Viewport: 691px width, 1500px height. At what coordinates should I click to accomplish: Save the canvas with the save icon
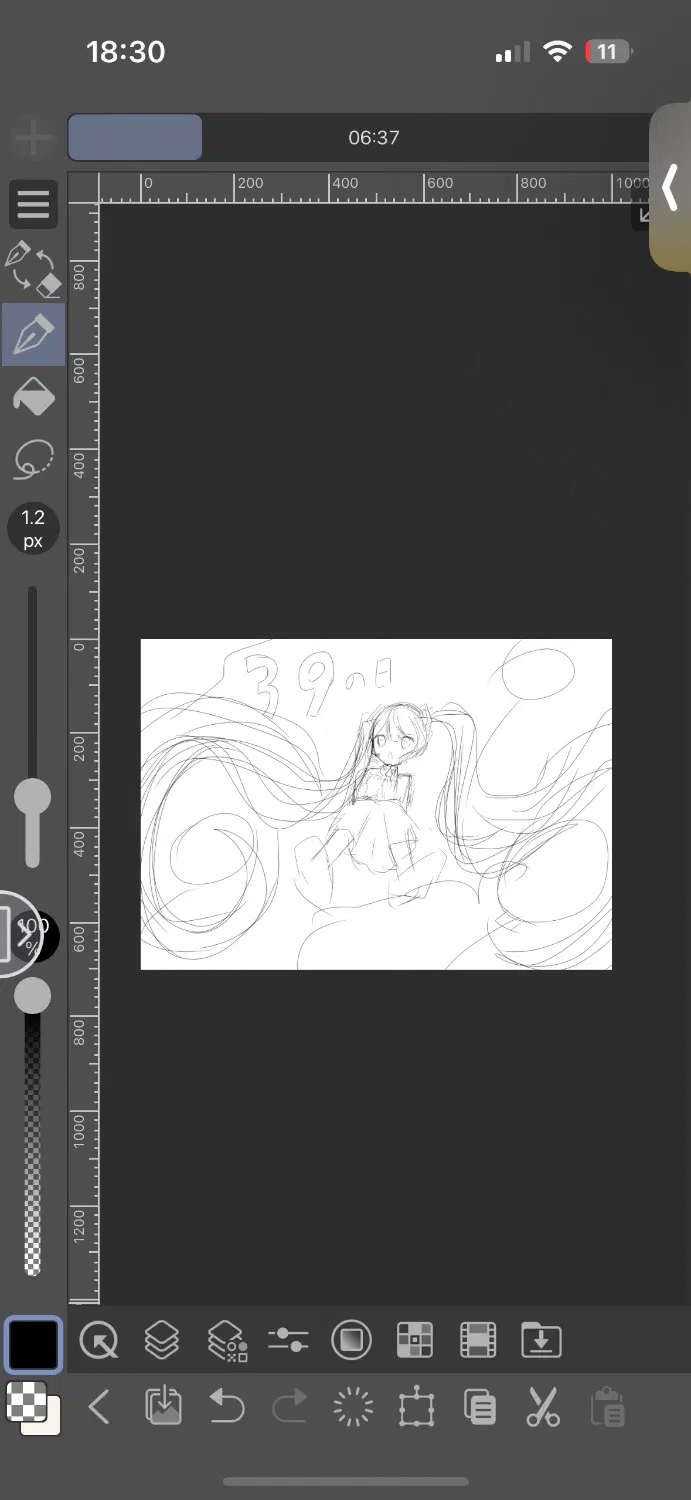pos(162,1407)
